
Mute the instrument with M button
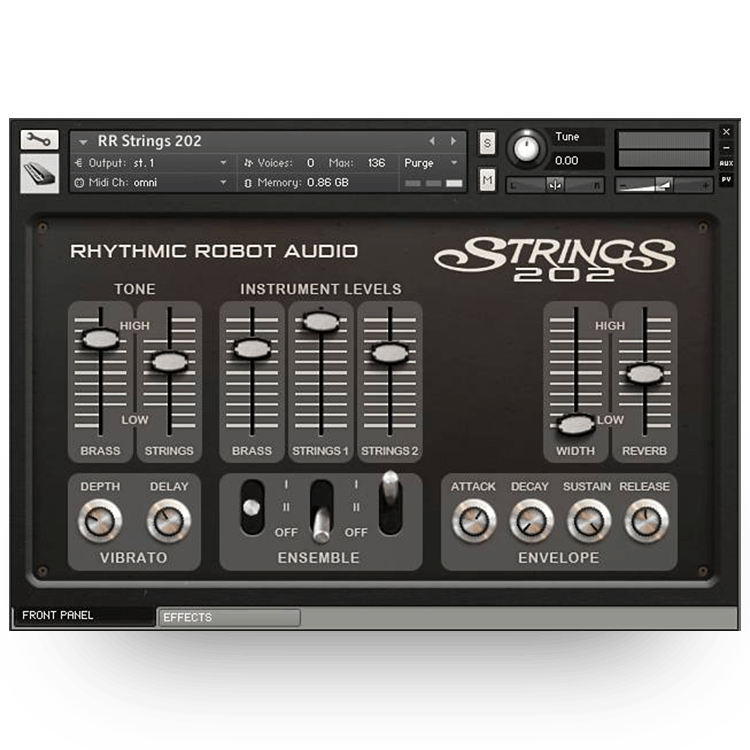click(x=487, y=180)
